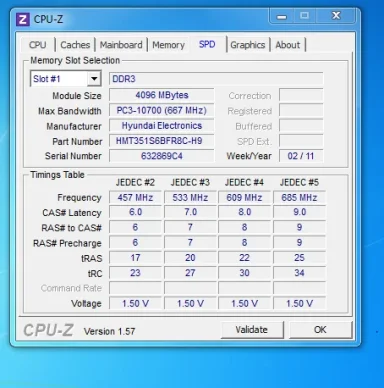Click the Version 1.57 label
Screen dimensions: 384x388
tap(110, 332)
